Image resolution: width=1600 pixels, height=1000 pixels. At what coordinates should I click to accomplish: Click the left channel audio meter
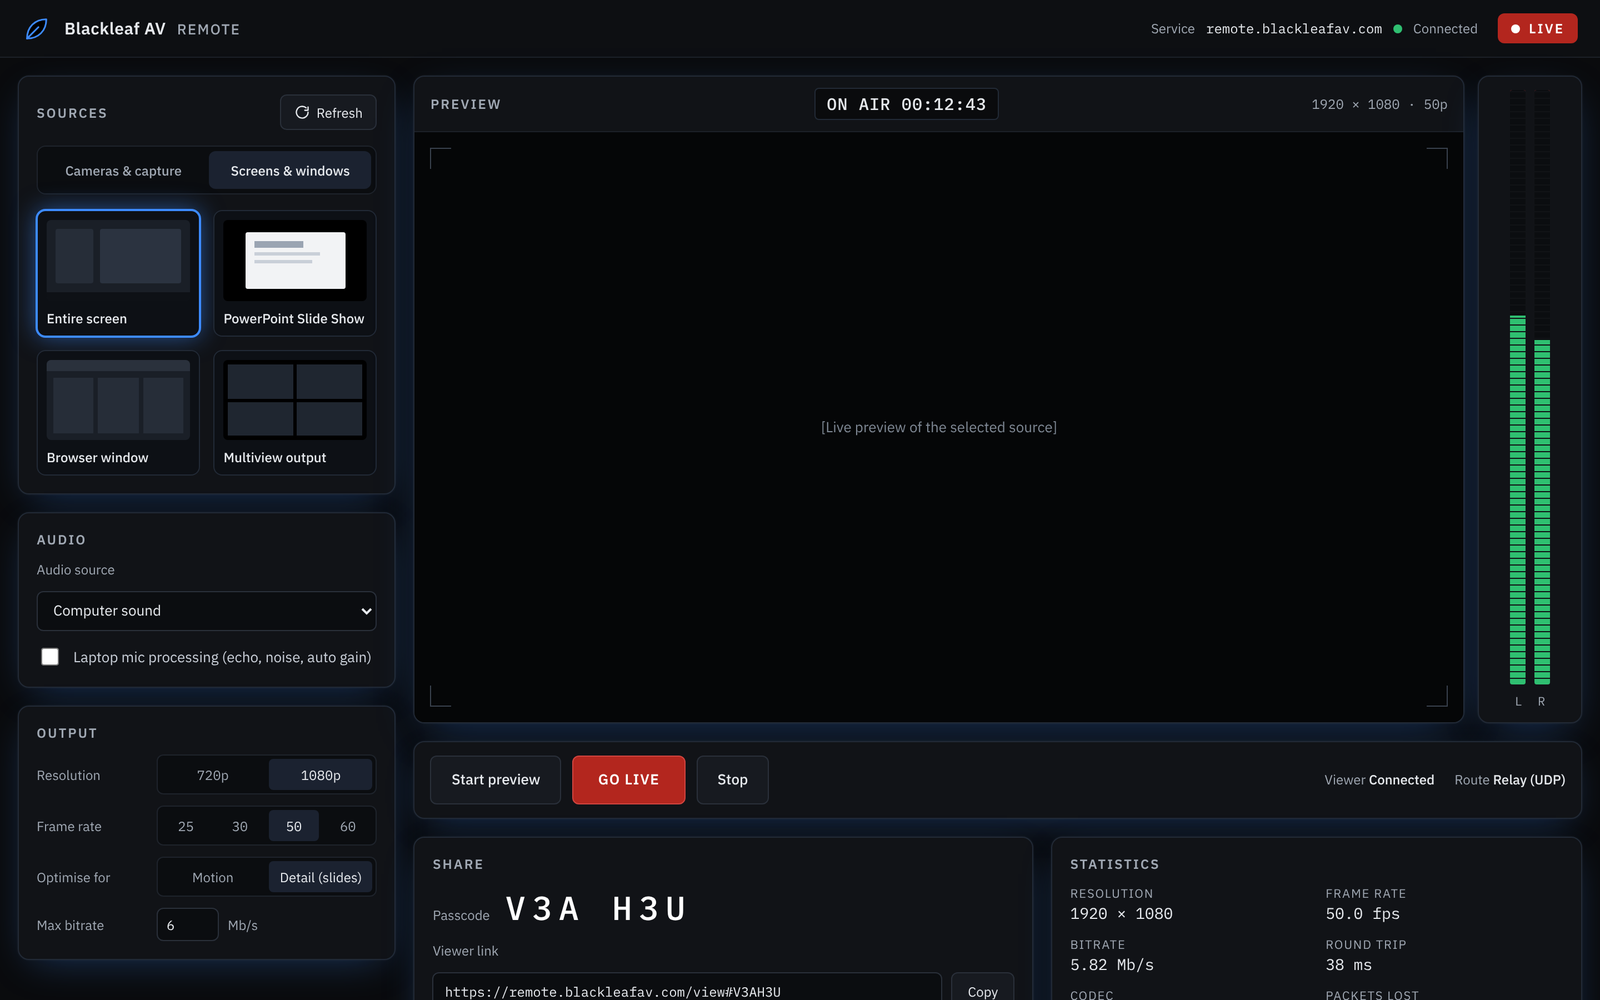click(x=1518, y=388)
